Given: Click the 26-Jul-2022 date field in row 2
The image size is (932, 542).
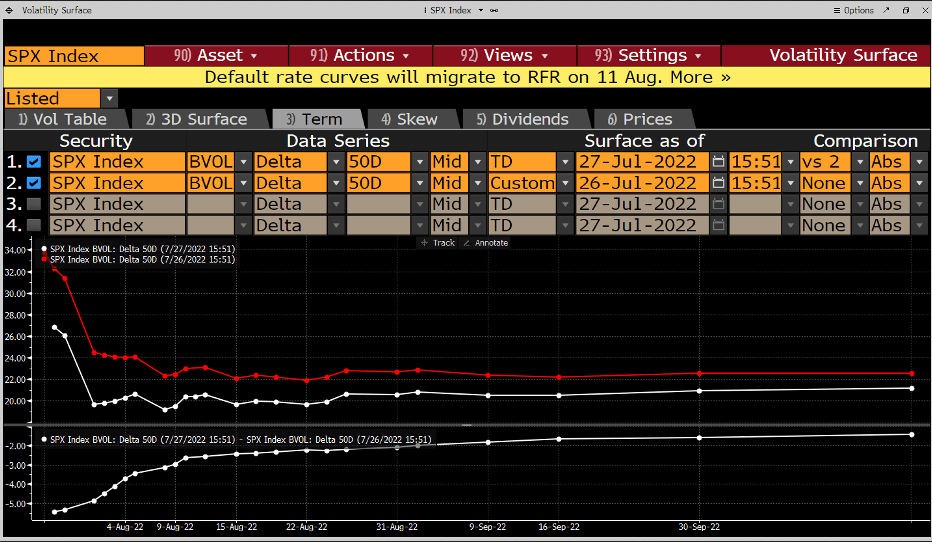Looking at the screenshot, I should tap(642, 183).
